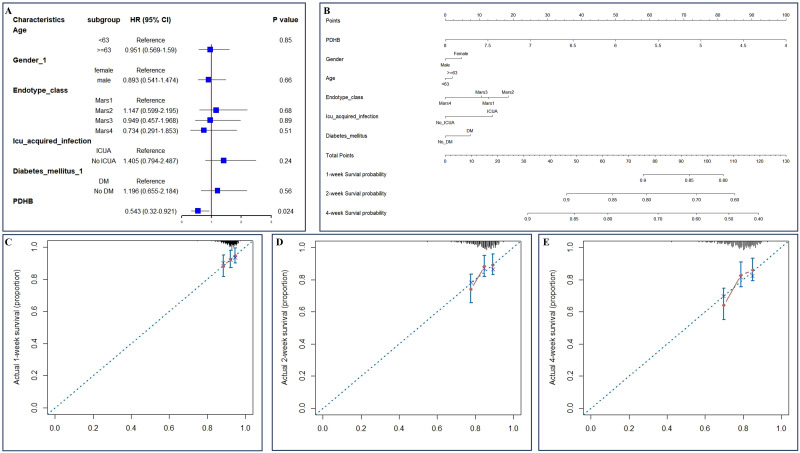Click the "PDHB" heading in panel A
The image size is (800, 453).
tap(23, 201)
